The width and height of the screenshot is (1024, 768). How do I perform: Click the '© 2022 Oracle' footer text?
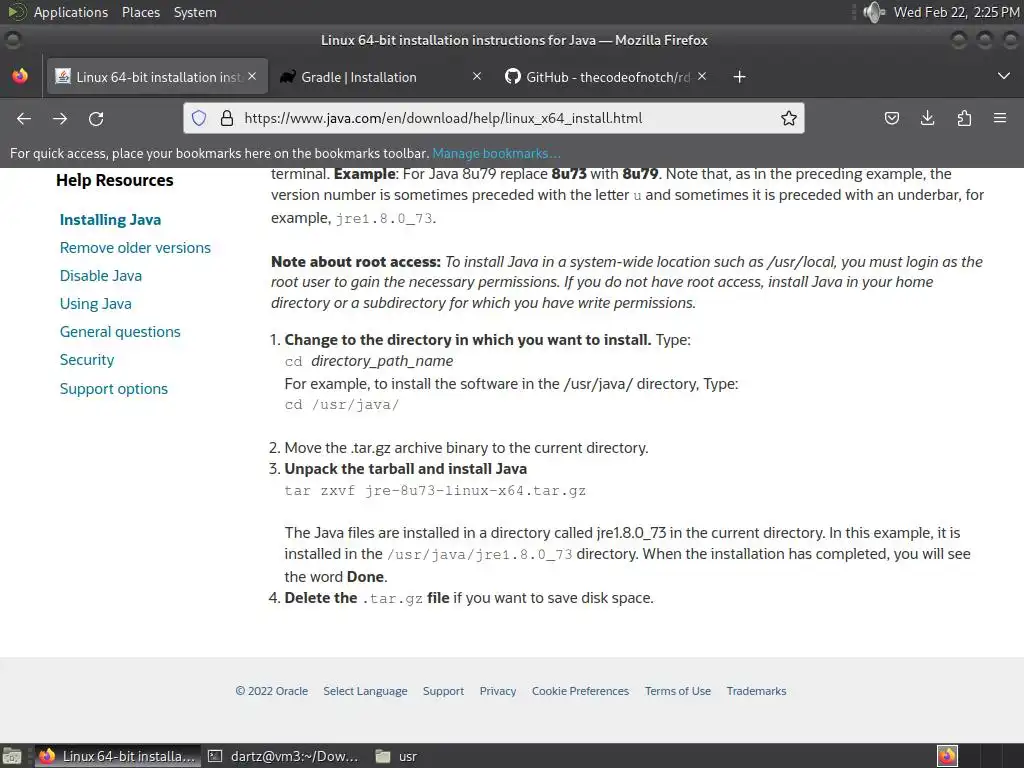click(272, 691)
